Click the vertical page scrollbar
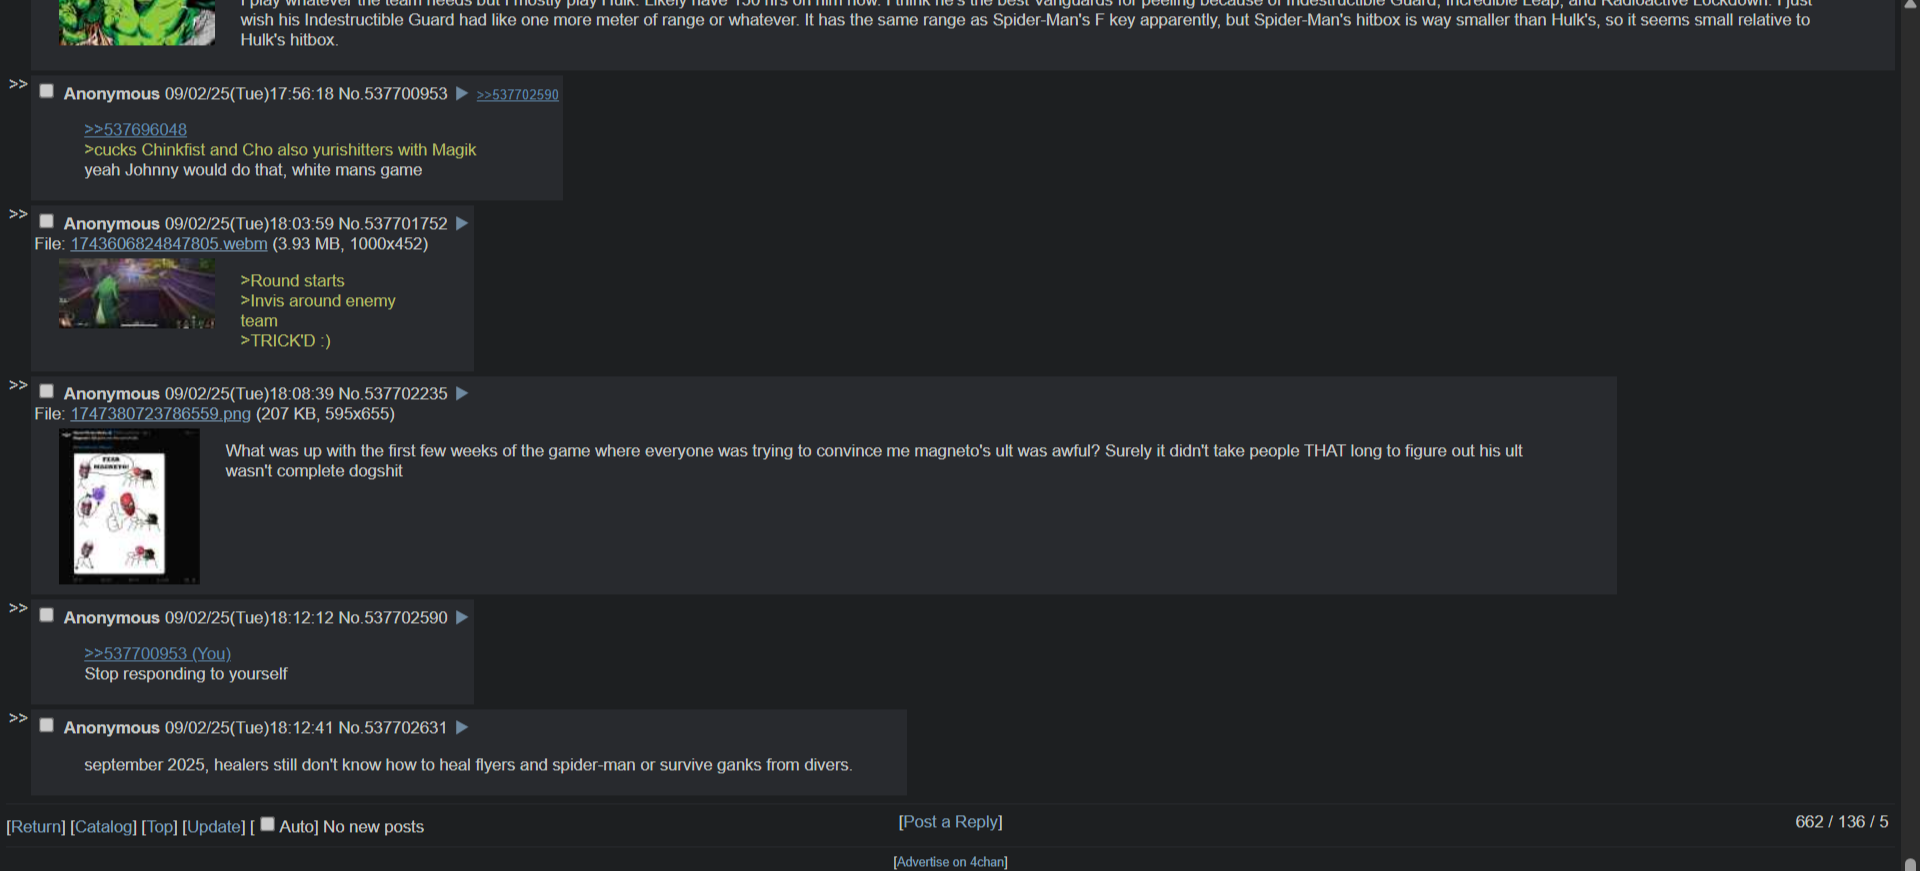 click(x=1910, y=435)
